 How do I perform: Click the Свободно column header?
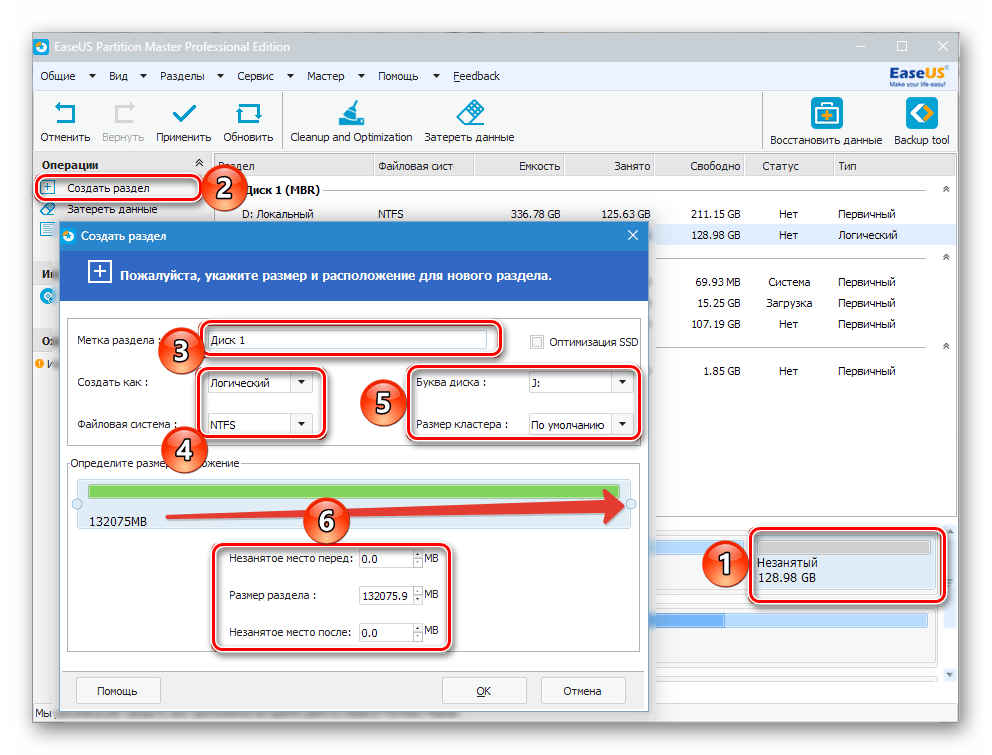point(700,166)
